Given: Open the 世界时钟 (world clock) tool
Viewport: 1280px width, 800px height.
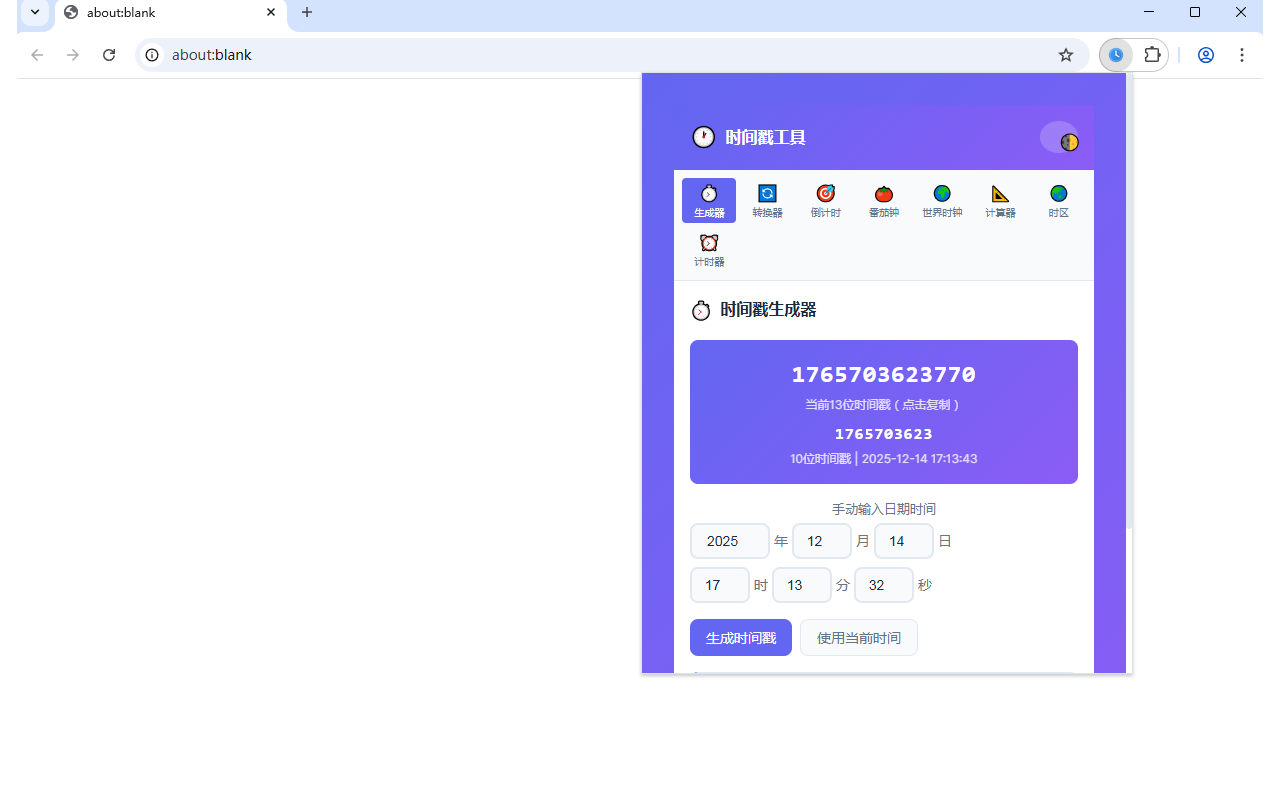Looking at the screenshot, I should pos(941,200).
